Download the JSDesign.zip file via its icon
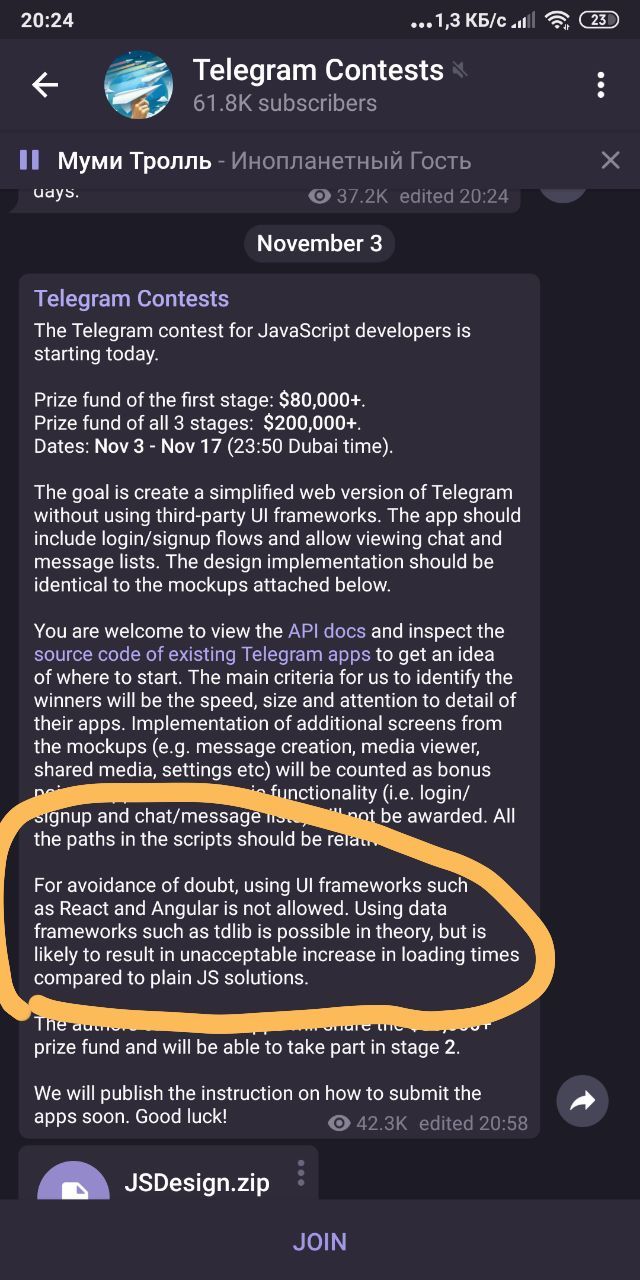The image size is (640, 1280). pyautogui.click(x=73, y=1187)
